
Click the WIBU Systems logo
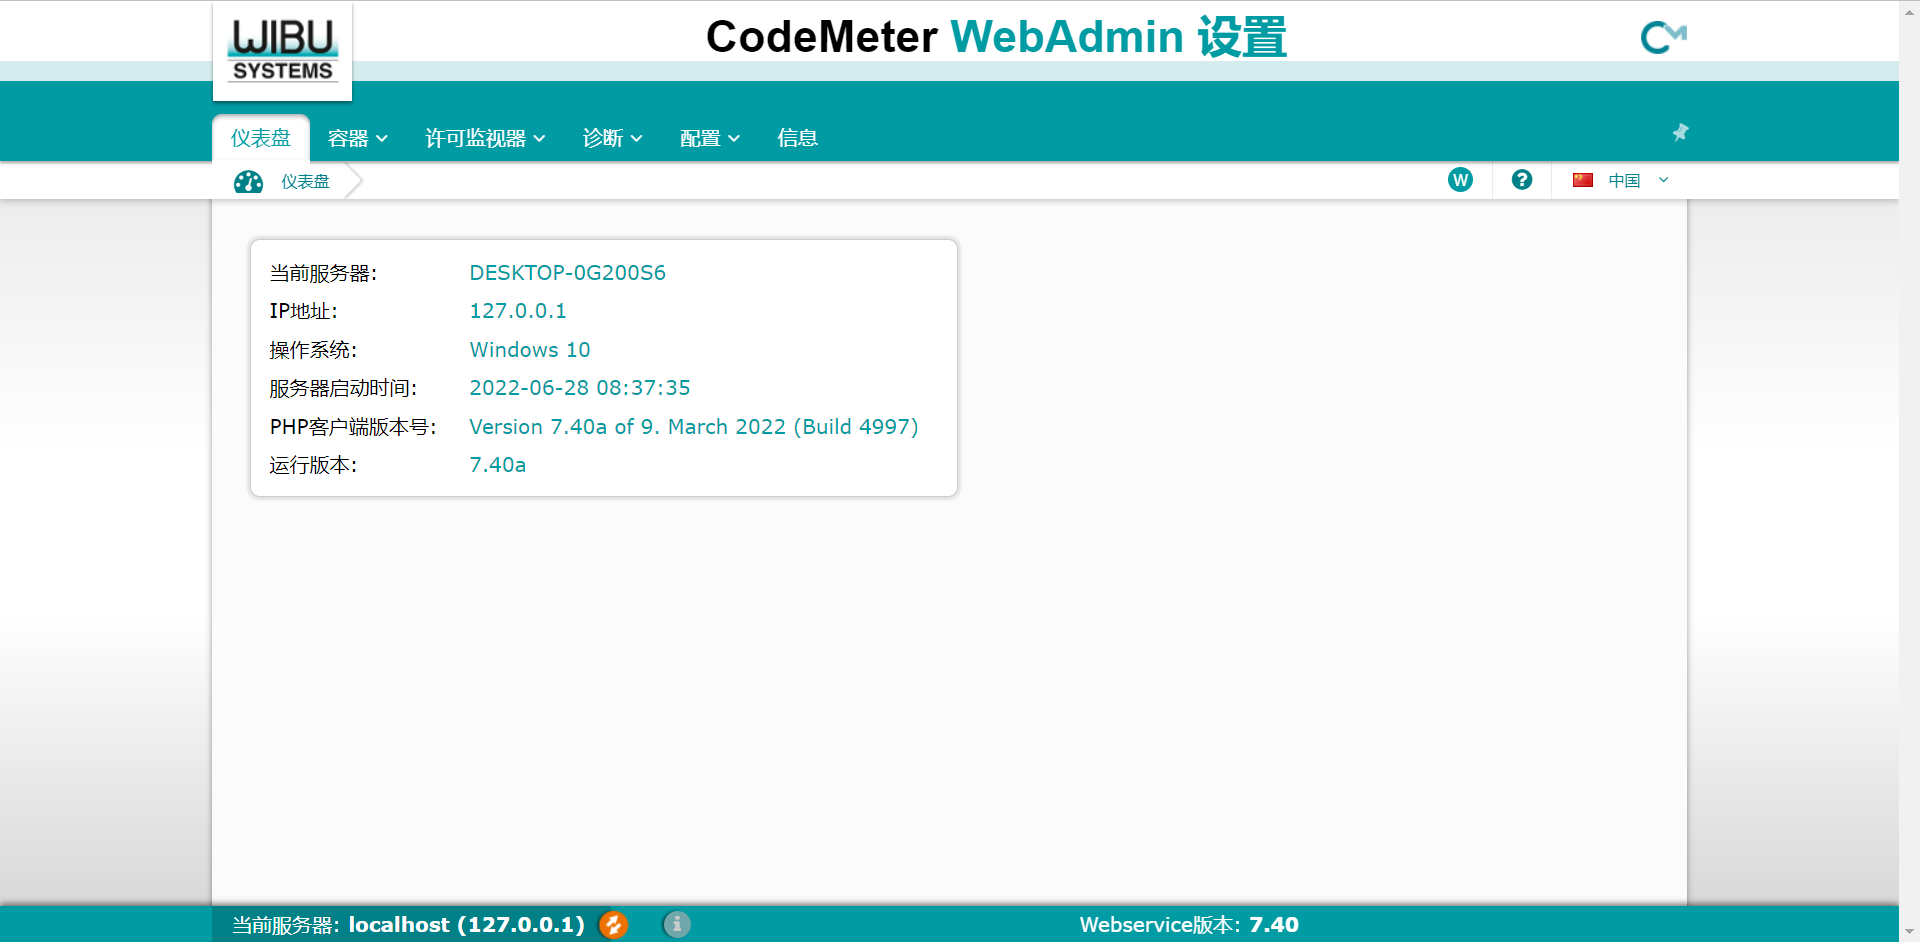(x=282, y=51)
